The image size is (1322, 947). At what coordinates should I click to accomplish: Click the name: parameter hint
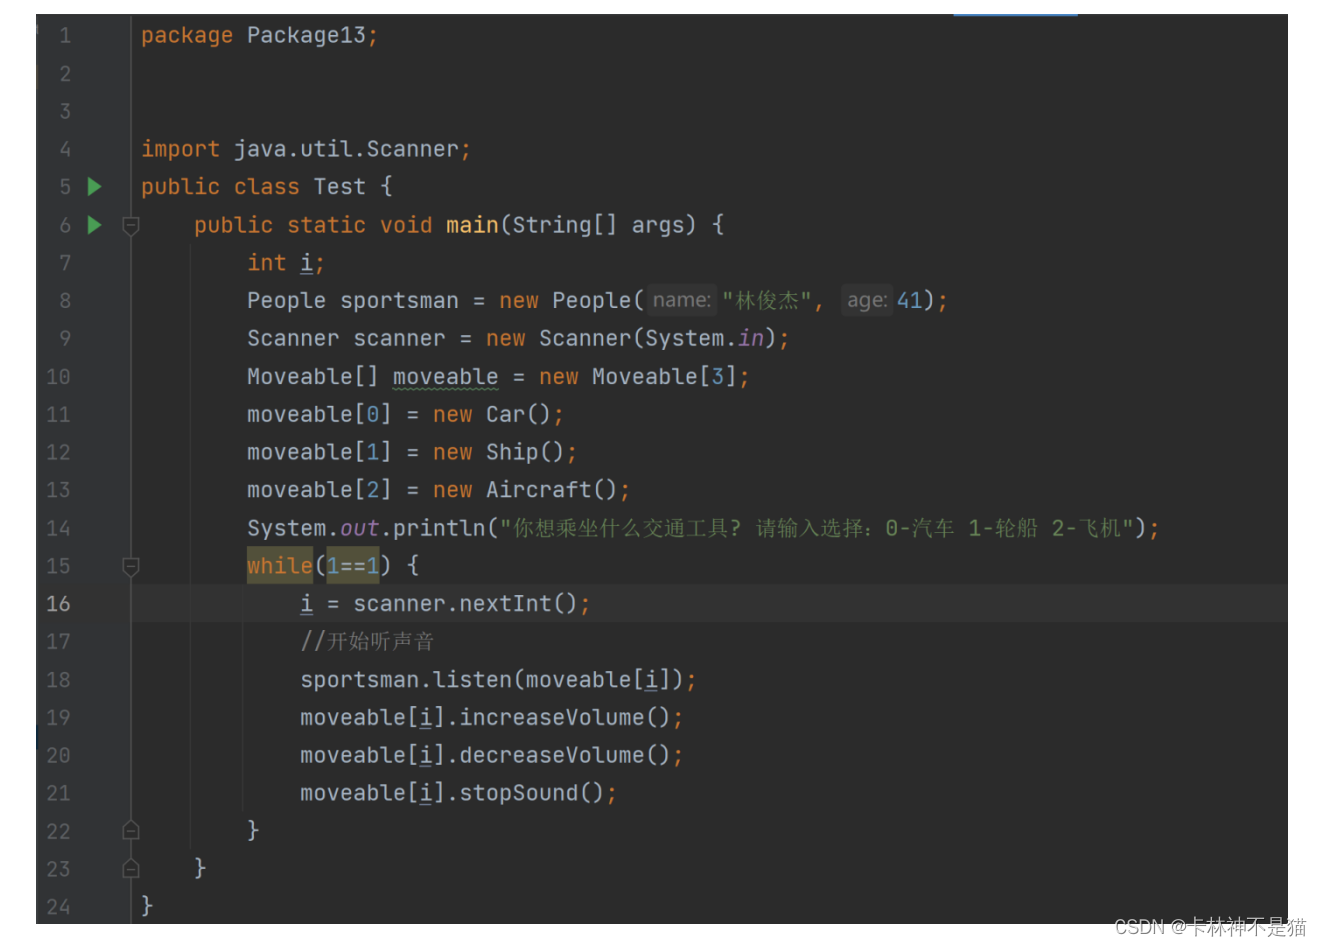click(x=681, y=300)
